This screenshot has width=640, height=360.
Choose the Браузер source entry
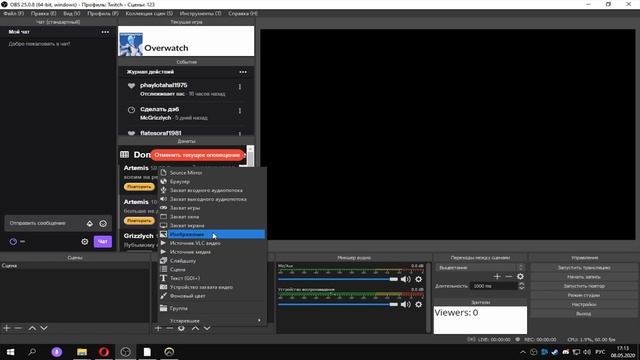tap(212, 181)
